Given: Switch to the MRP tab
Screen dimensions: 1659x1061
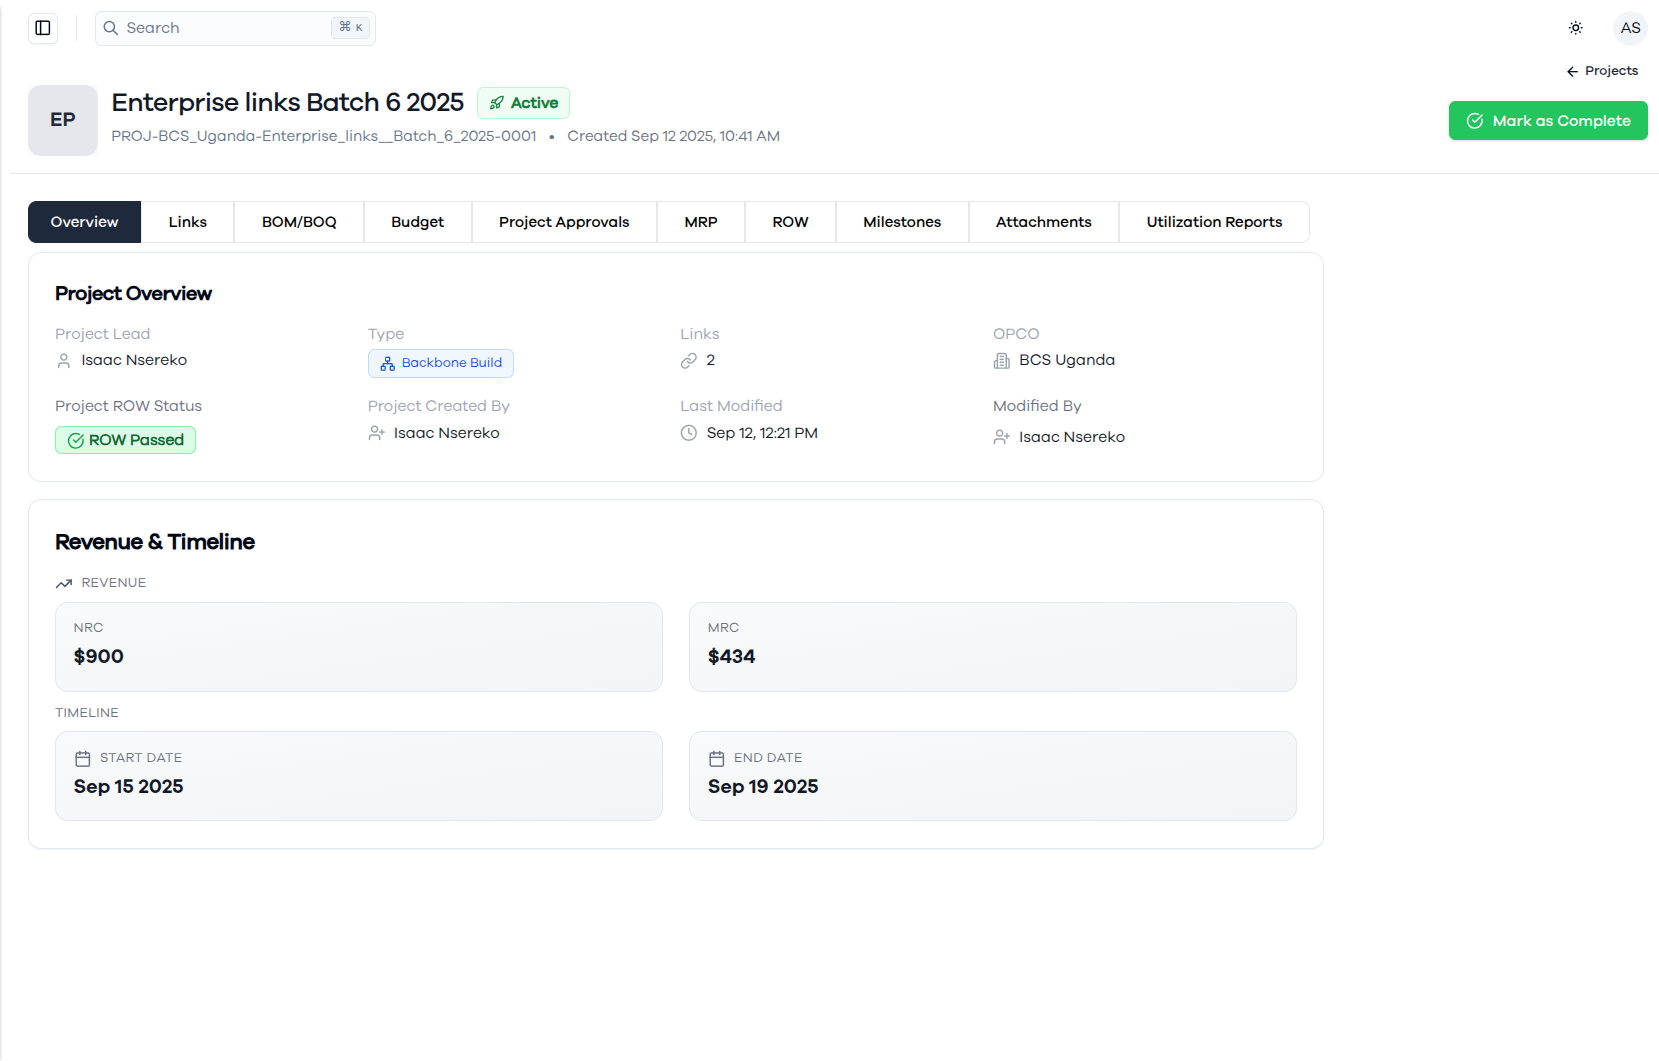Looking at the screenshot, I should 701,222.
